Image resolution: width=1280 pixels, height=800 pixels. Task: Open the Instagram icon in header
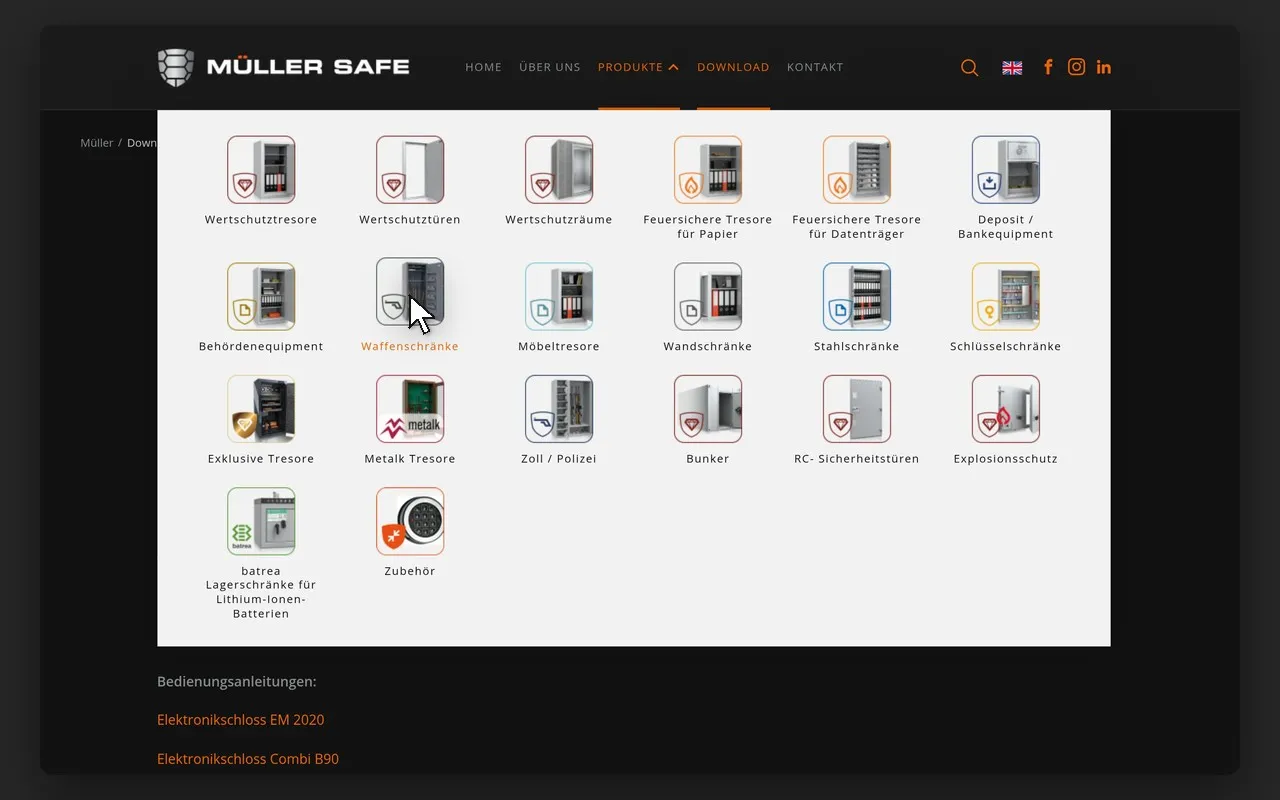(x=1076, y=67)
